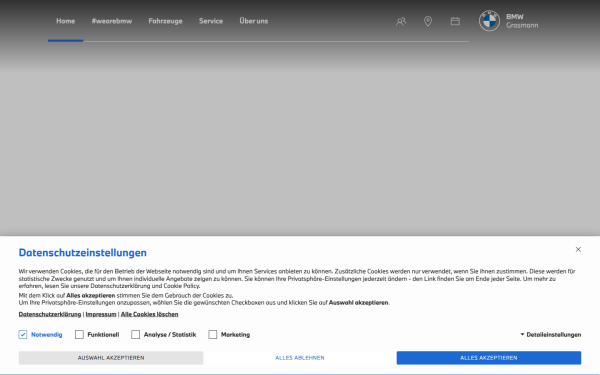Screen dimensions: 600x375
Task: Enable the Analyse / Statistik checkbox
Action: [135, 334]
